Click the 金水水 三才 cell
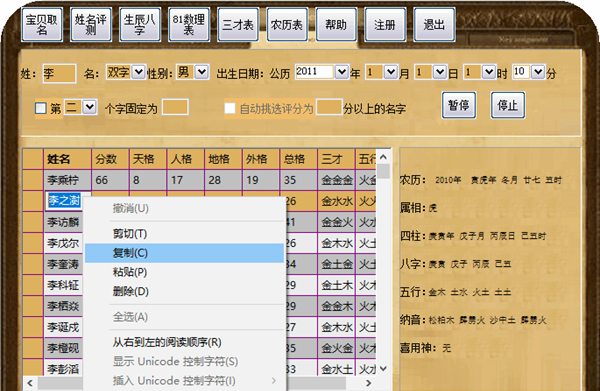The image size is (600, 391). tap(336, 201)
